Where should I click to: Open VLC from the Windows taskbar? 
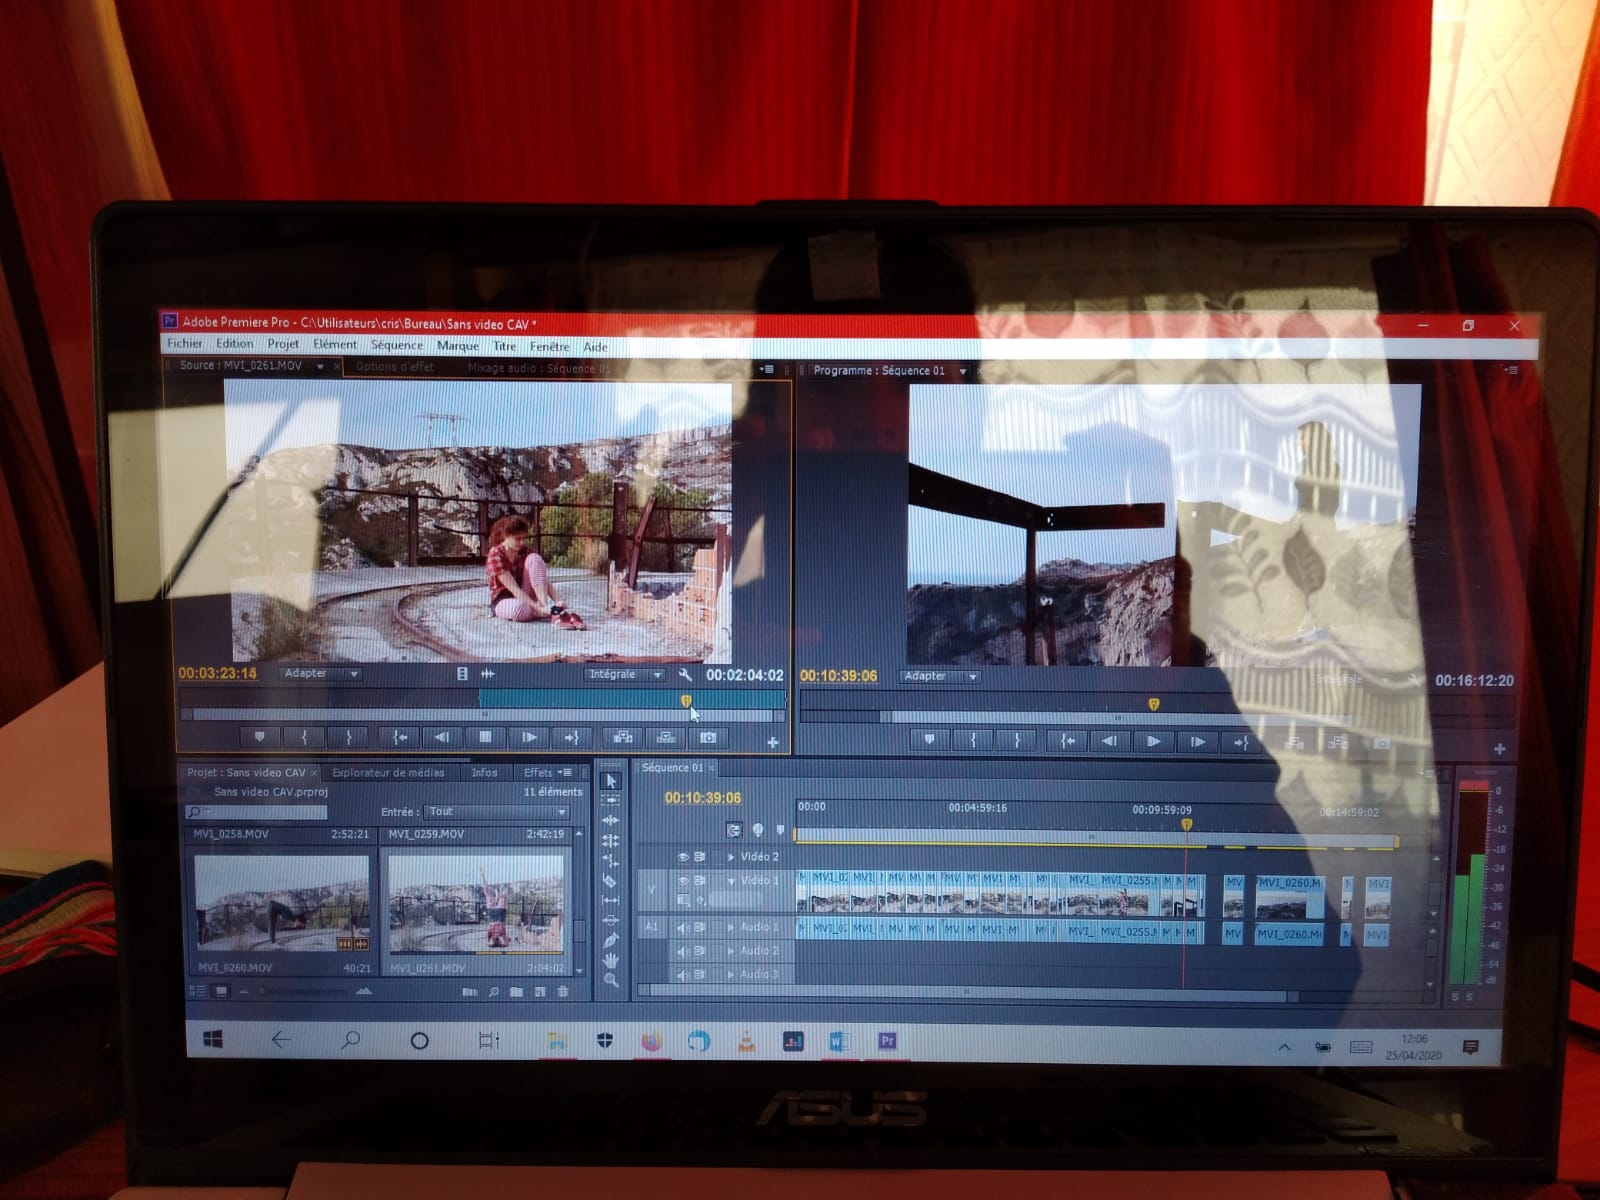point(746,1042)
